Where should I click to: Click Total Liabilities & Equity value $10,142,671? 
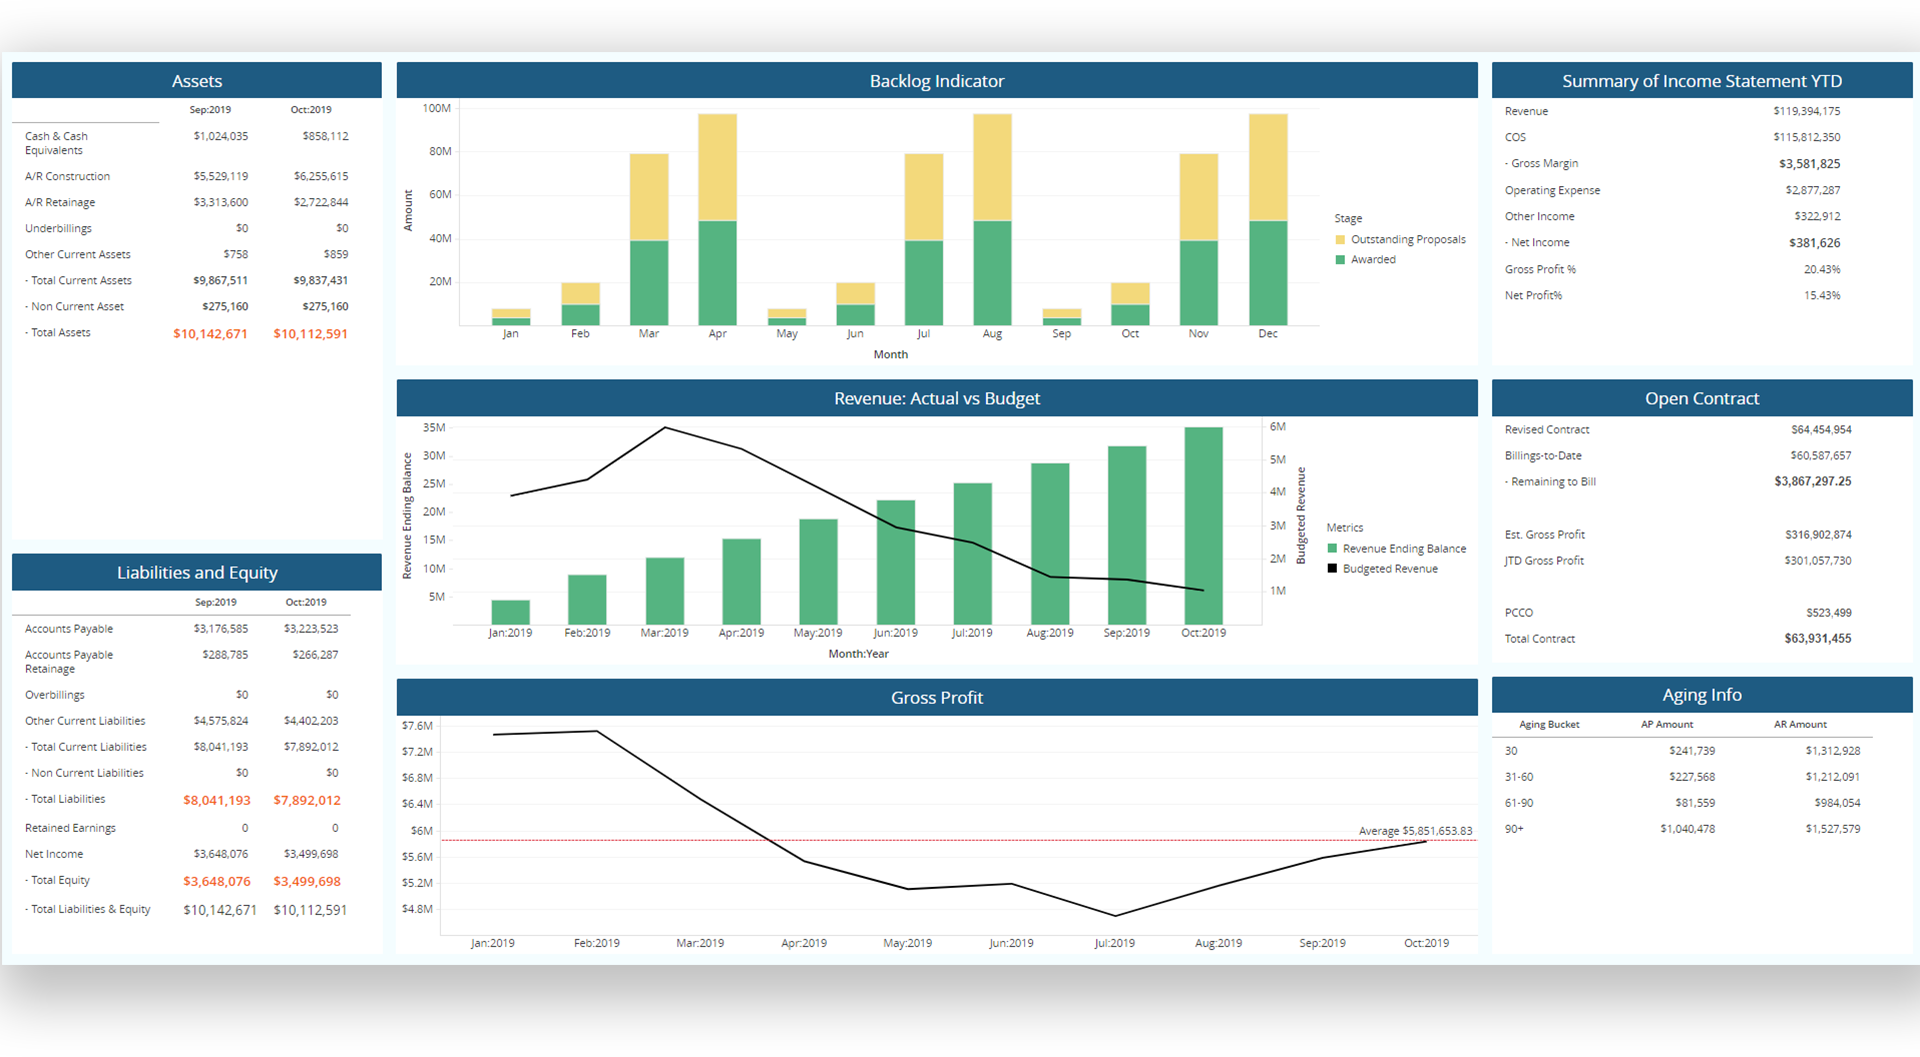220,911
